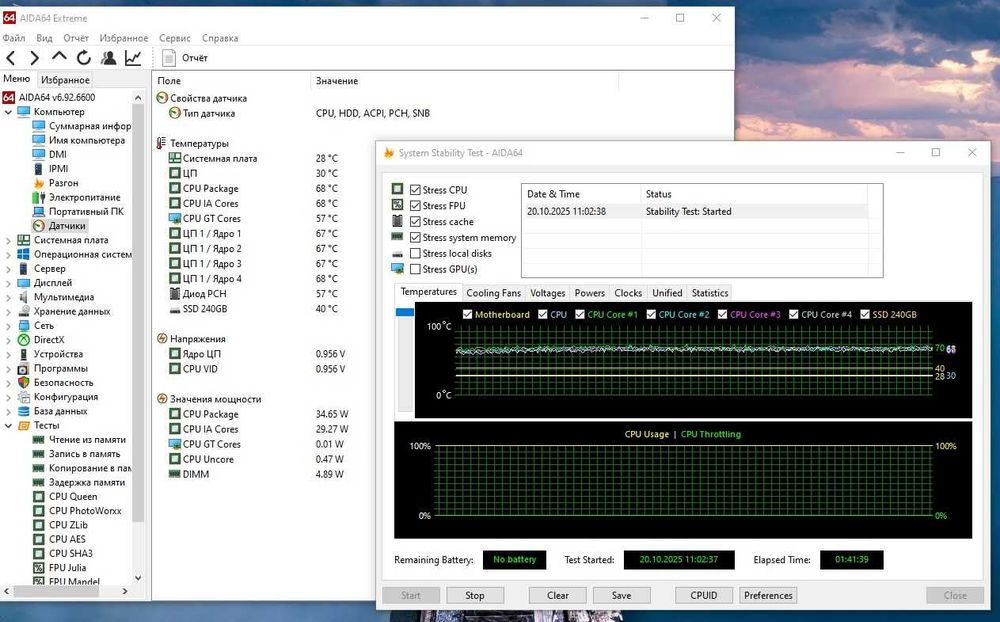This screenshot has width=1000, height=622.
Task: Refresh using the circular arrow toolbar icon
Action: pyautogui.click(x=84, y=58)
